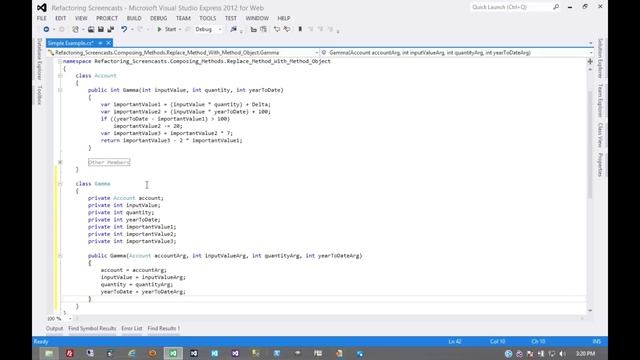The width and height of the screenshot is (640, 360).
Task: Click the taskbar clock showing 3:20 PM
Action: pos(585,353)
